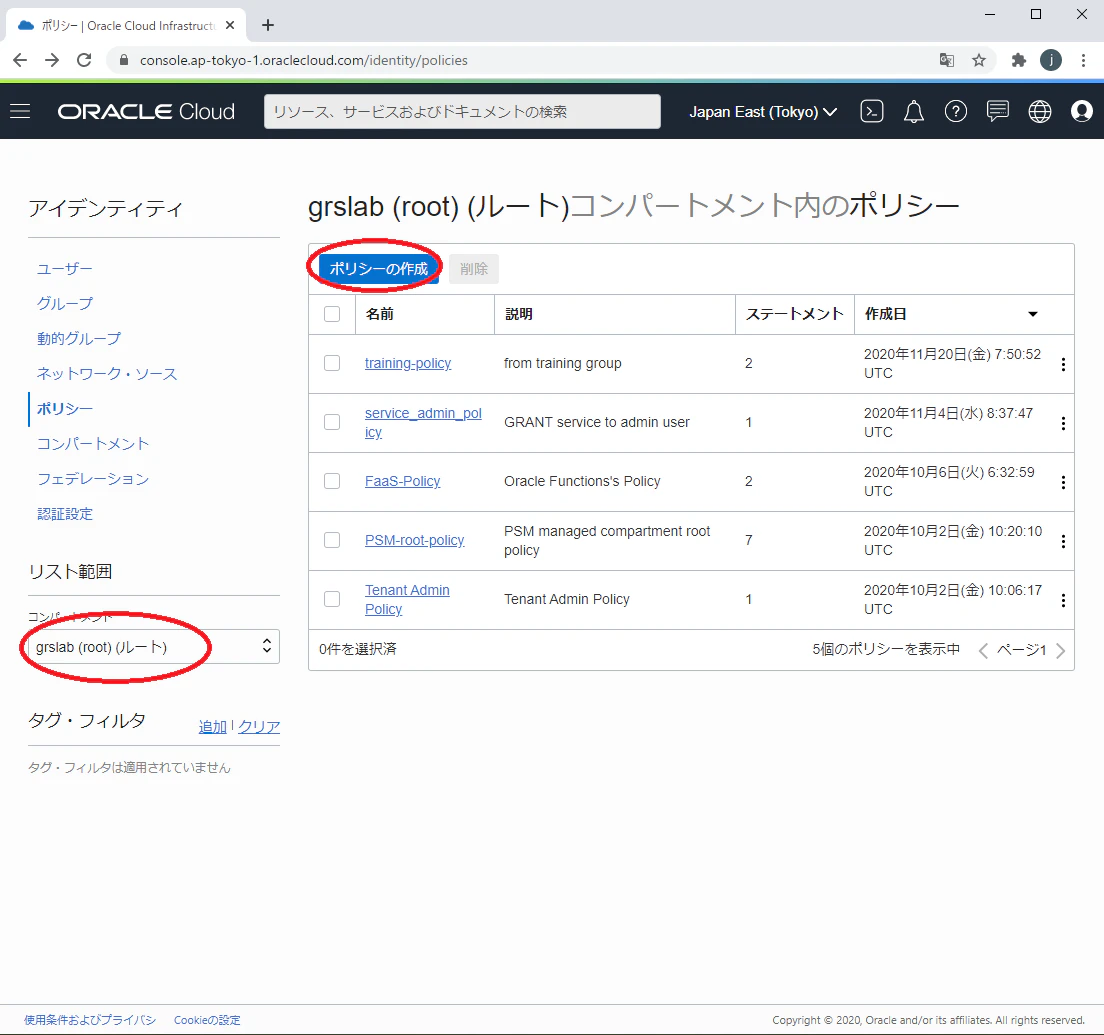This screenshot has height=1035, width=1104.
Task: Open 動的グループ in the sidebar
Action: click(79, 339)
